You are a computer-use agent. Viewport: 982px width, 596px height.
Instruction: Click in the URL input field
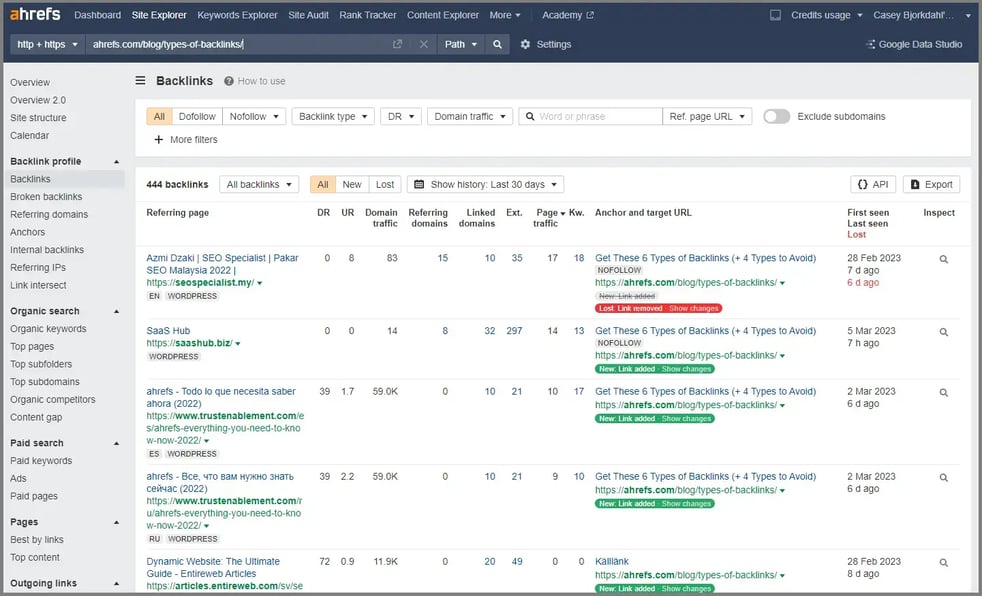[x=238, y=44]
